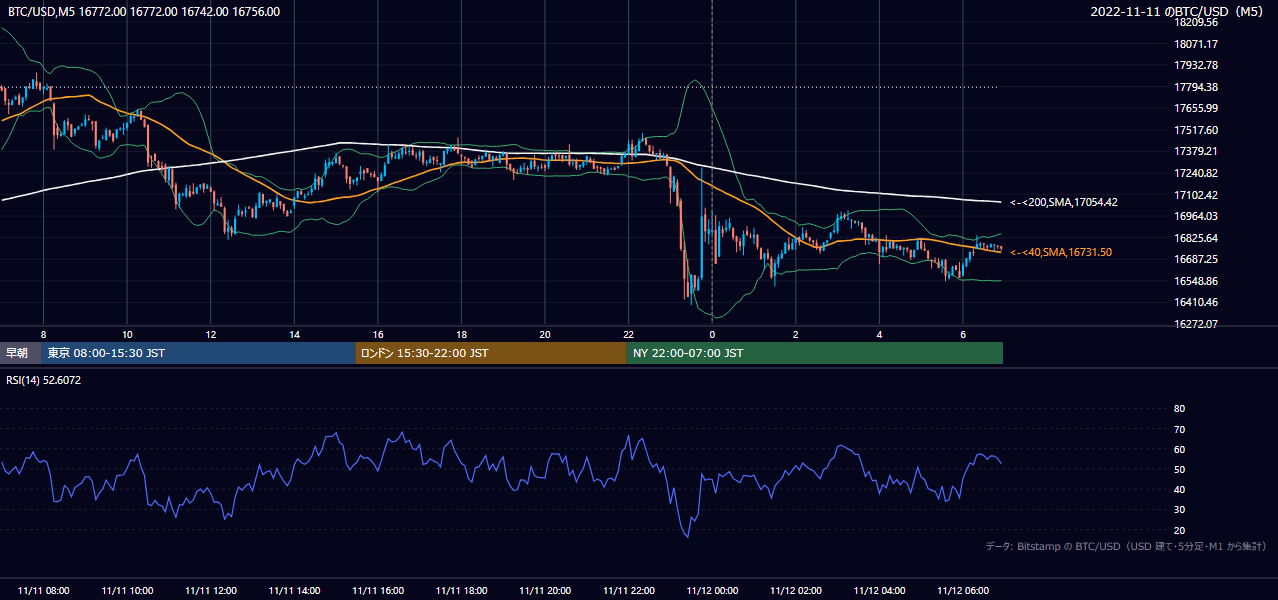Click the 50 level on the RSI scale
The image size is (1278, 600).
1179,469
